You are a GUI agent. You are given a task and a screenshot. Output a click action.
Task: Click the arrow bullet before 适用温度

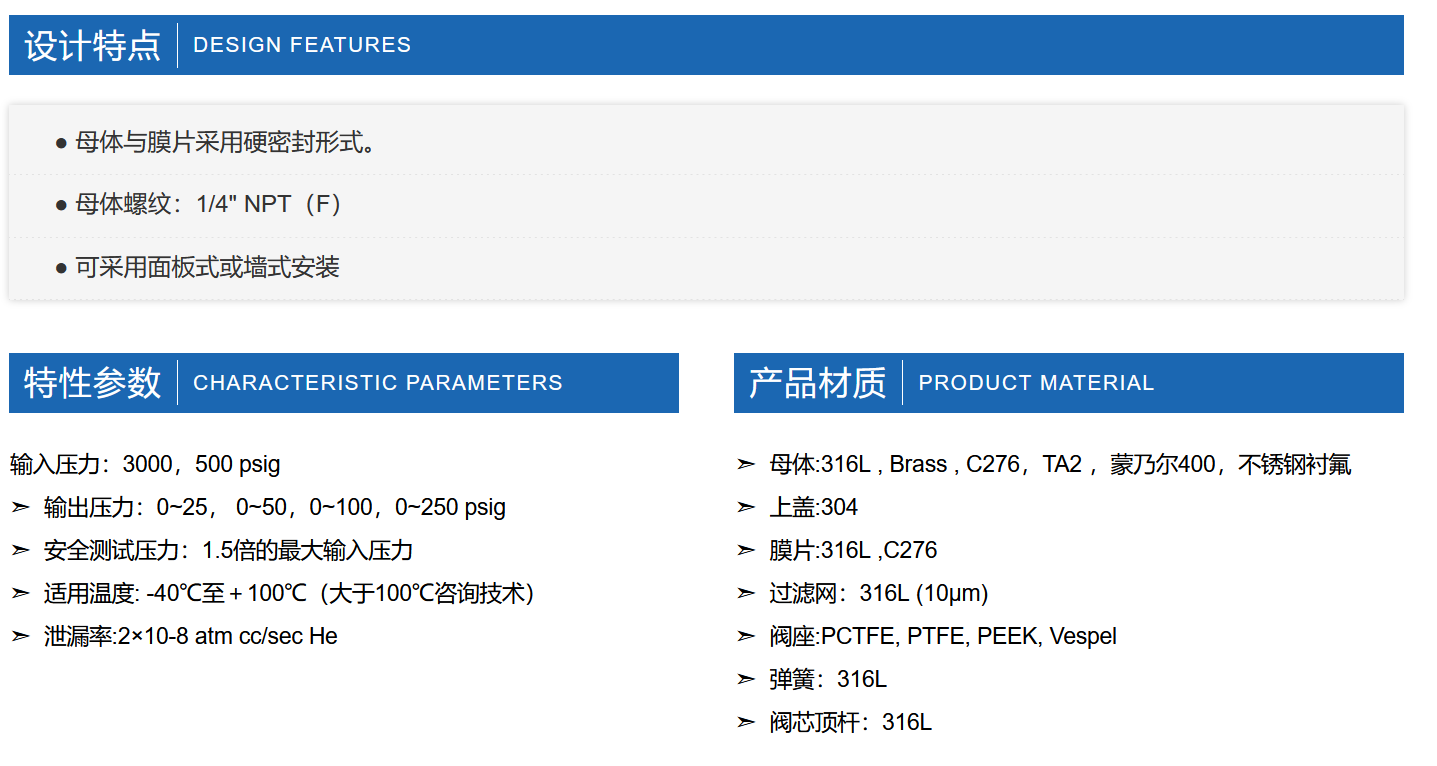click(20, 593)
